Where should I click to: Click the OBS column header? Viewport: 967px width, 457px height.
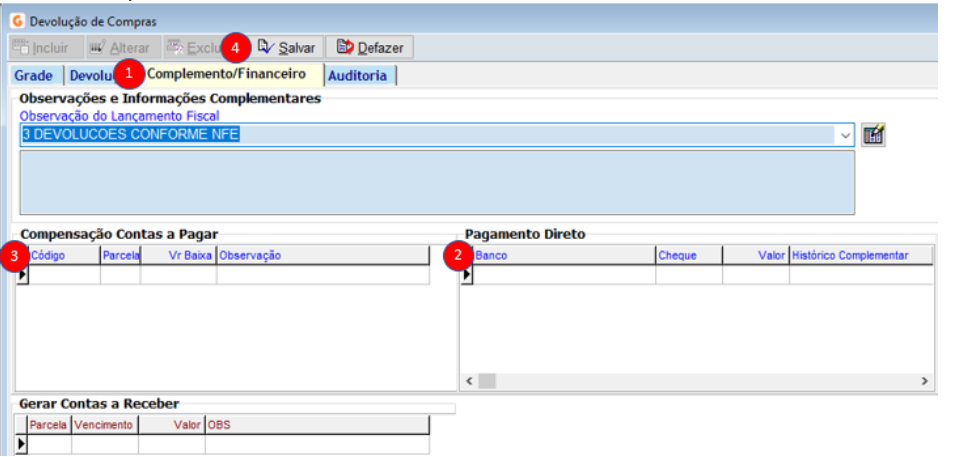click(317, 425)
